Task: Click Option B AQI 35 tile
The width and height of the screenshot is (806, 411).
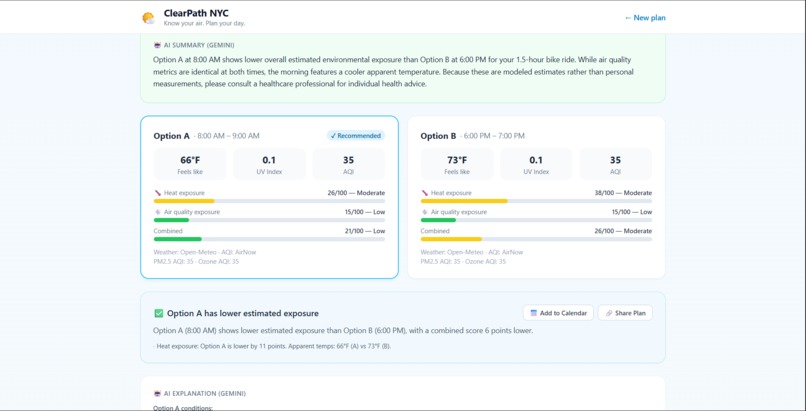Action: pyautogui.click(x=615, y=164)
